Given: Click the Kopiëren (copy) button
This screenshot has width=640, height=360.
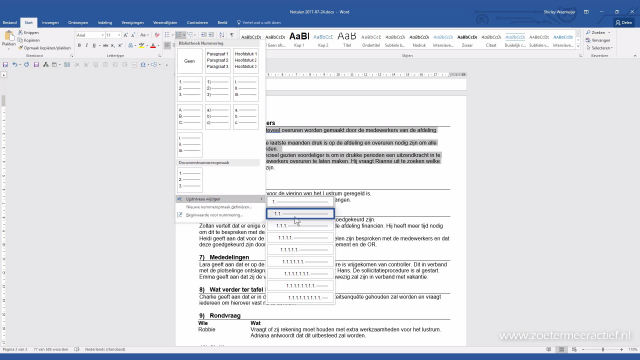Looking at the screenshot, I should (29, 40).
